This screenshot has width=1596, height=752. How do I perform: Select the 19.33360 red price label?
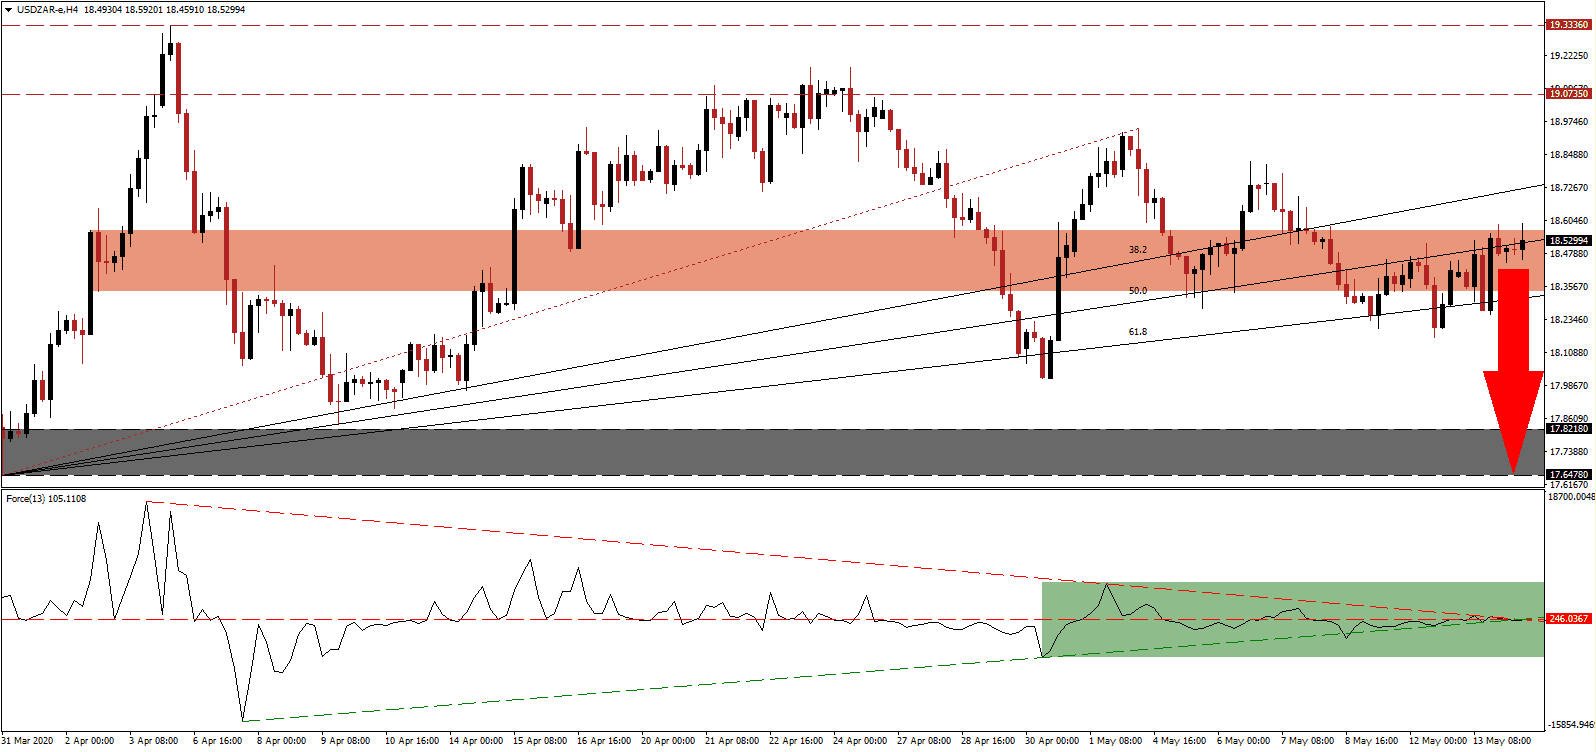coord(1568,25)
